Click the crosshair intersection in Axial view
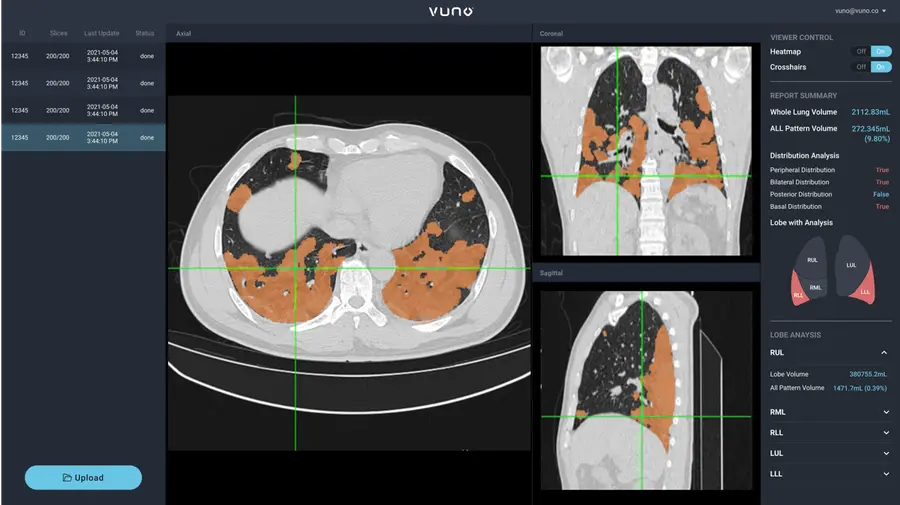This screenshot has width=900, height=505. 295,268
